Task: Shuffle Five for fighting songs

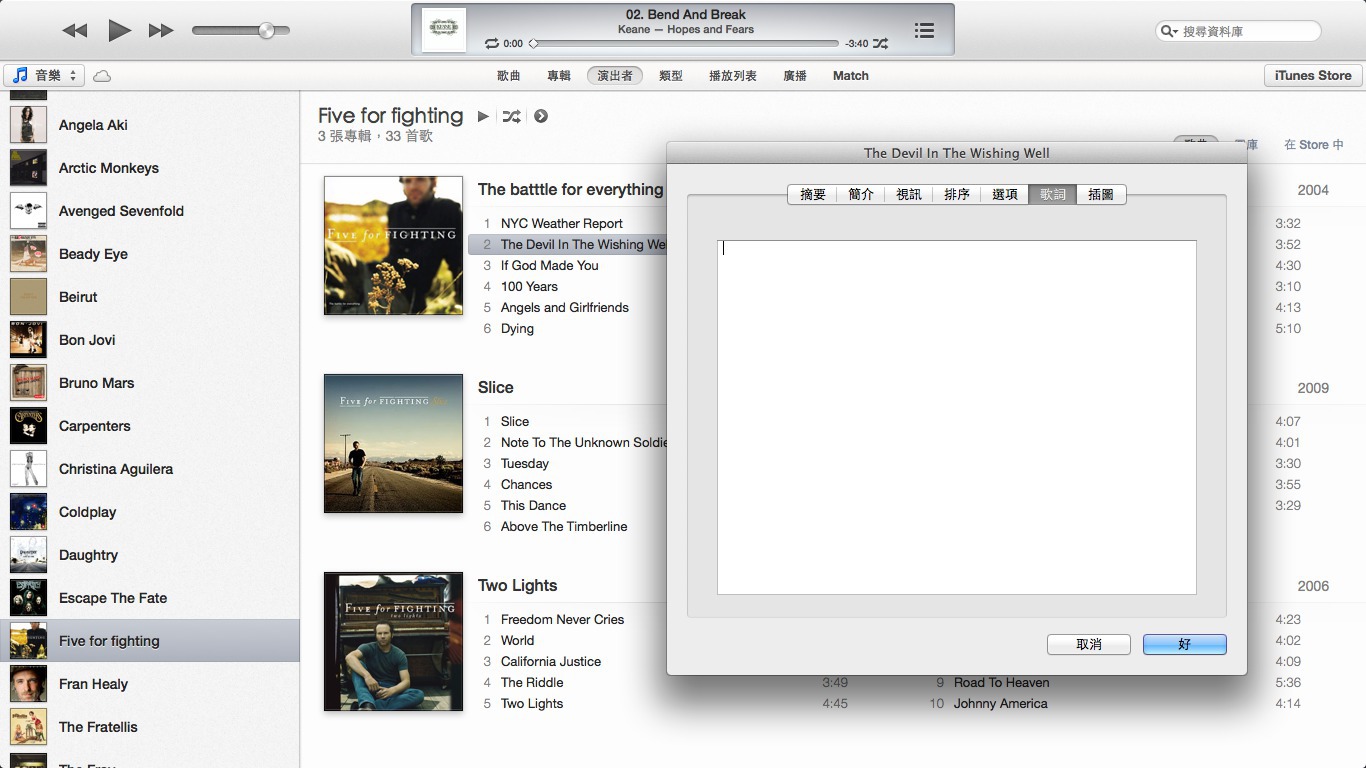Action: click(x=511, y=116)
